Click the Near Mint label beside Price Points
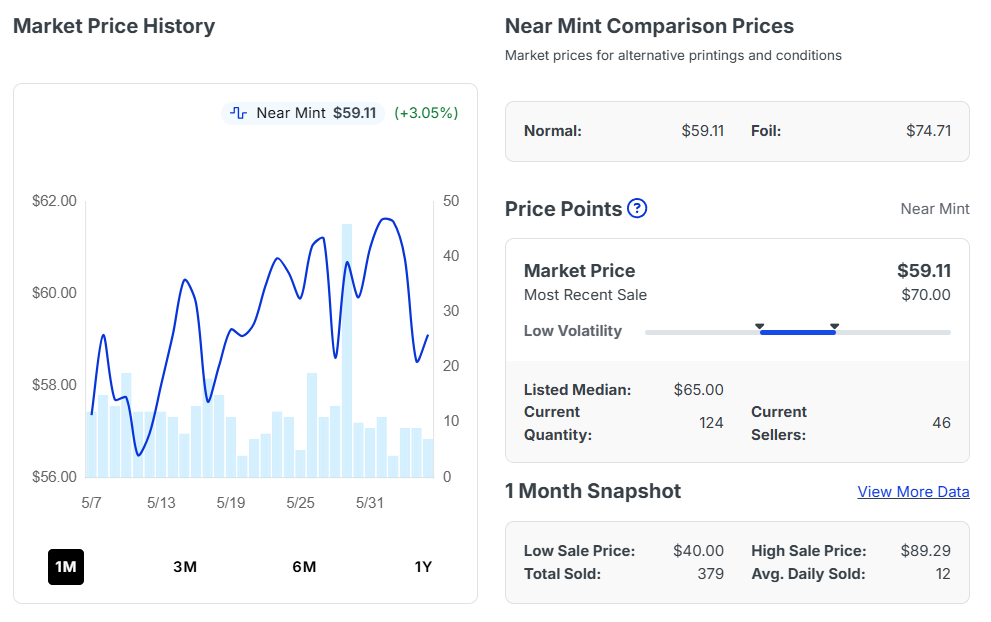Image resolution: width=991 pixels, height=622 pixels. (935, 209)
